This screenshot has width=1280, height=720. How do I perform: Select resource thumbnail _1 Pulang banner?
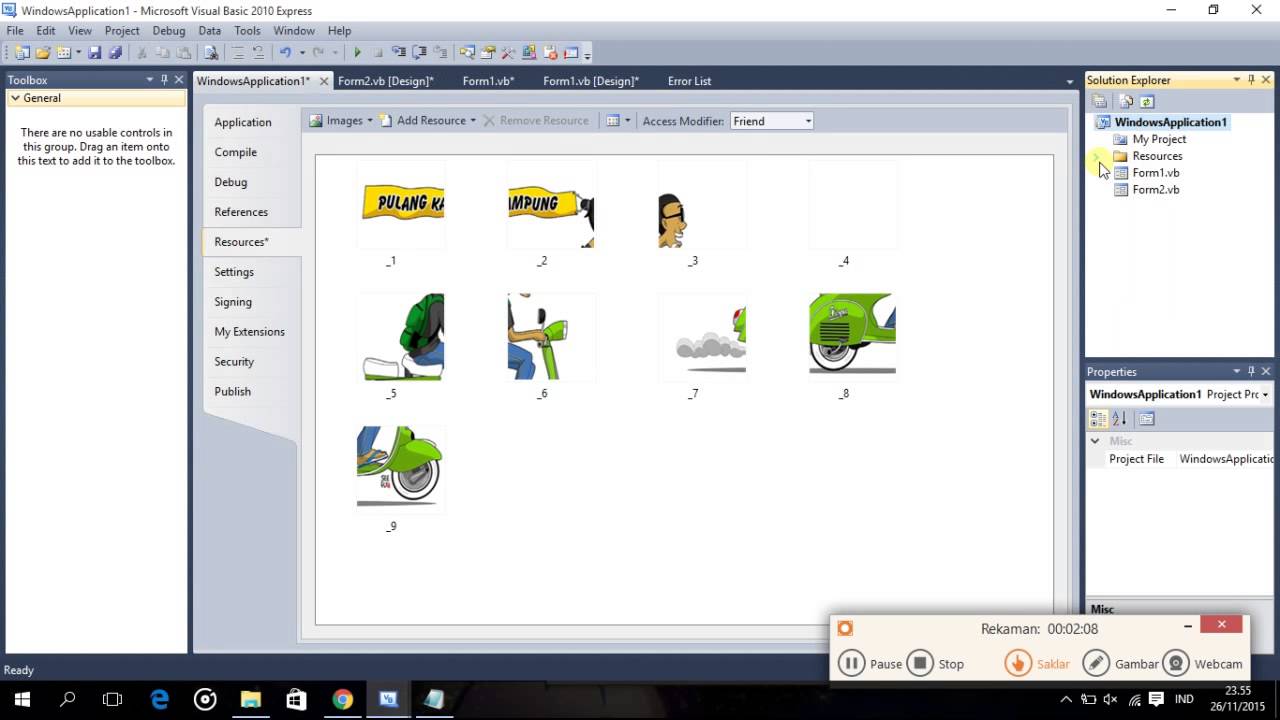[x=401, y=205]
